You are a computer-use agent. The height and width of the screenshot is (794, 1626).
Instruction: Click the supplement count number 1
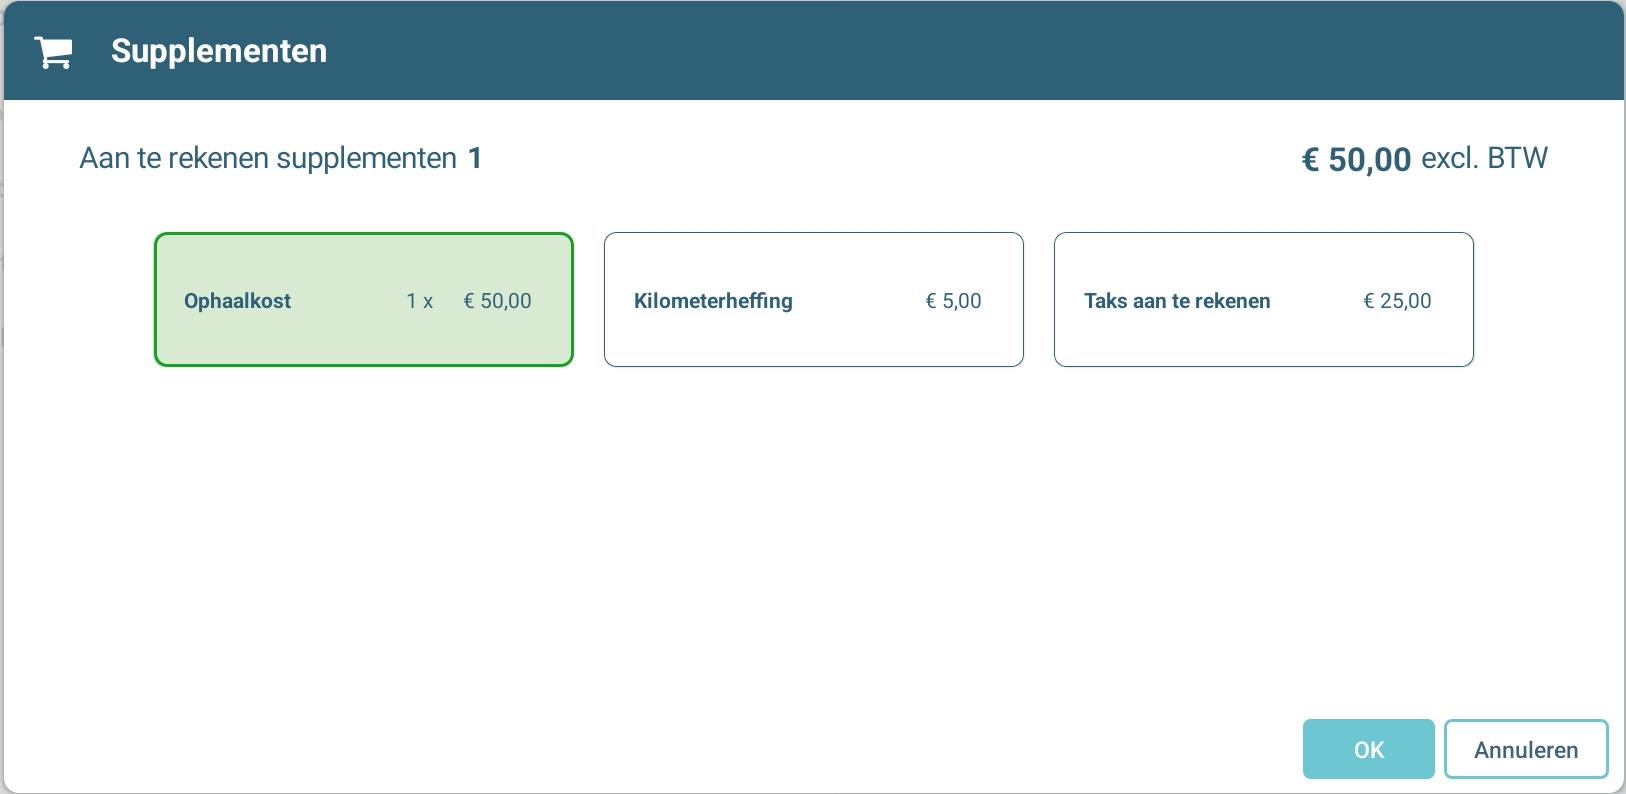click(x=475, y=158)
